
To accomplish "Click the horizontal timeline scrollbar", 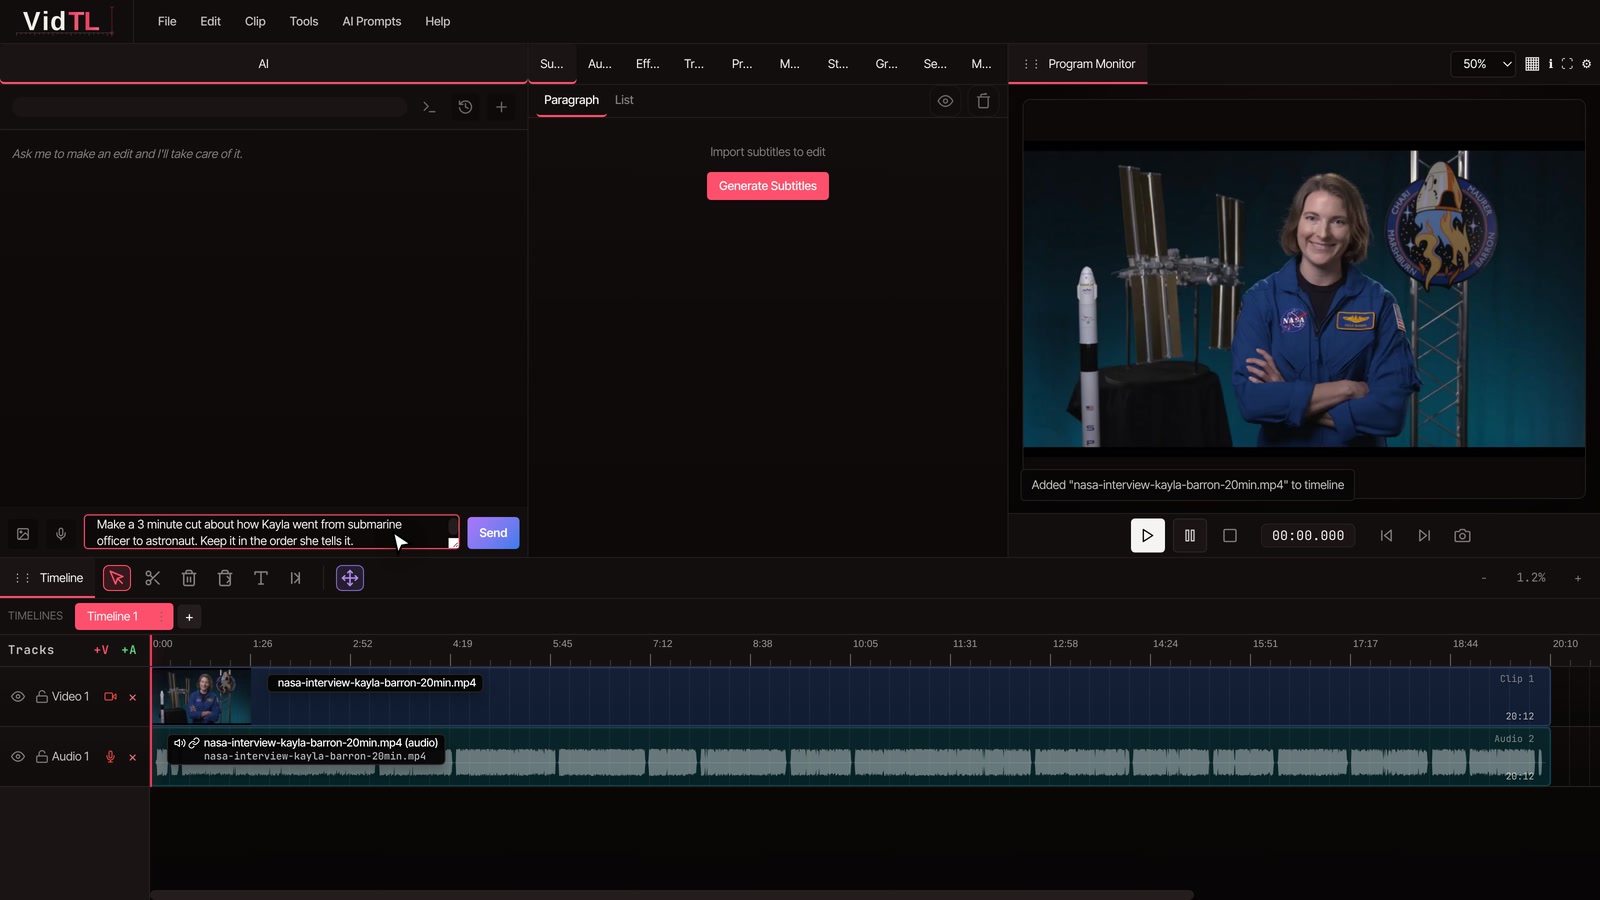I will point(672,894).
